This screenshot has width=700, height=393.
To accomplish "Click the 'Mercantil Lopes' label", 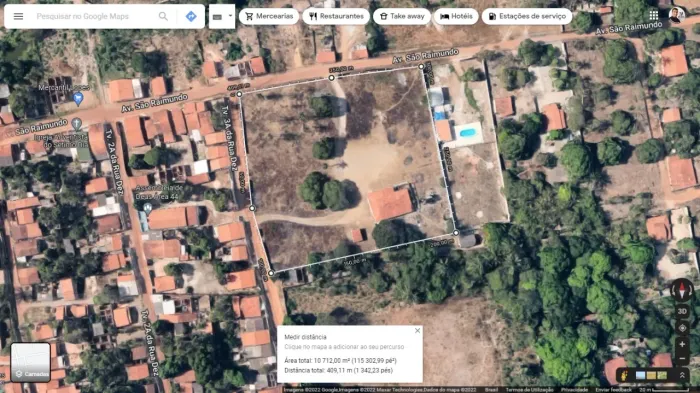I will click(x=64, y=88).
